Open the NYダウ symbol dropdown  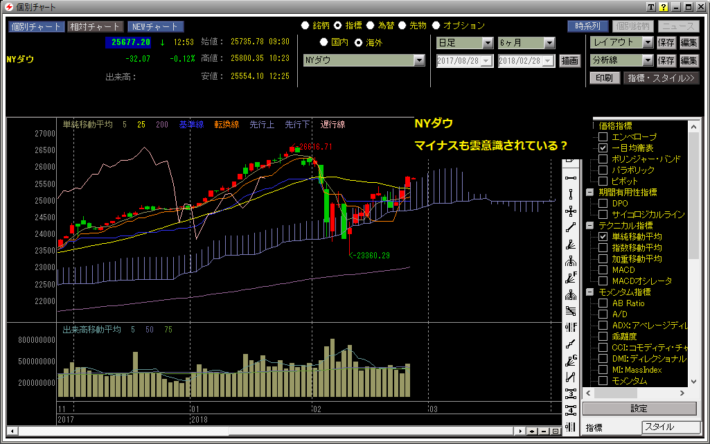point(419,61)
